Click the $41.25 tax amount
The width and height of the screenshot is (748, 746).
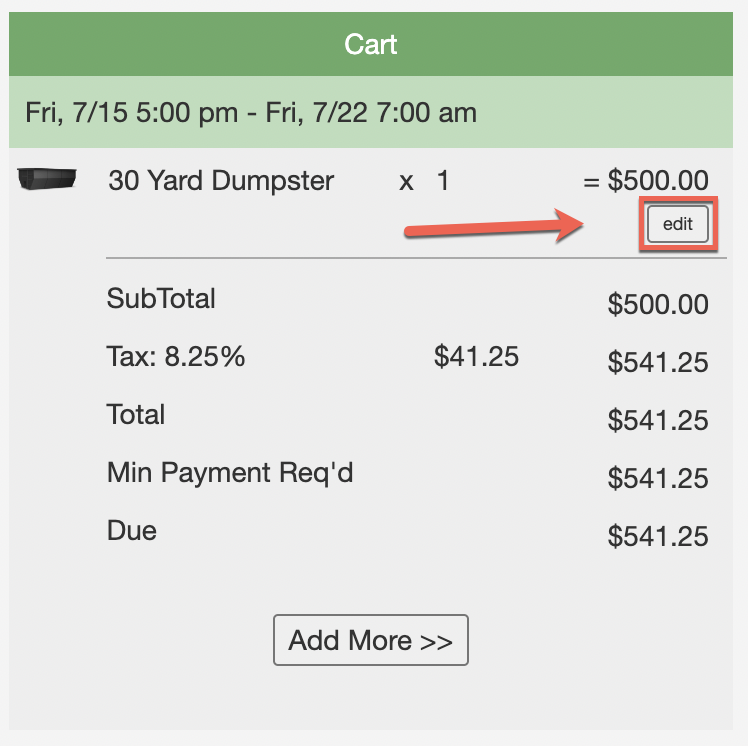coord(476,356)
